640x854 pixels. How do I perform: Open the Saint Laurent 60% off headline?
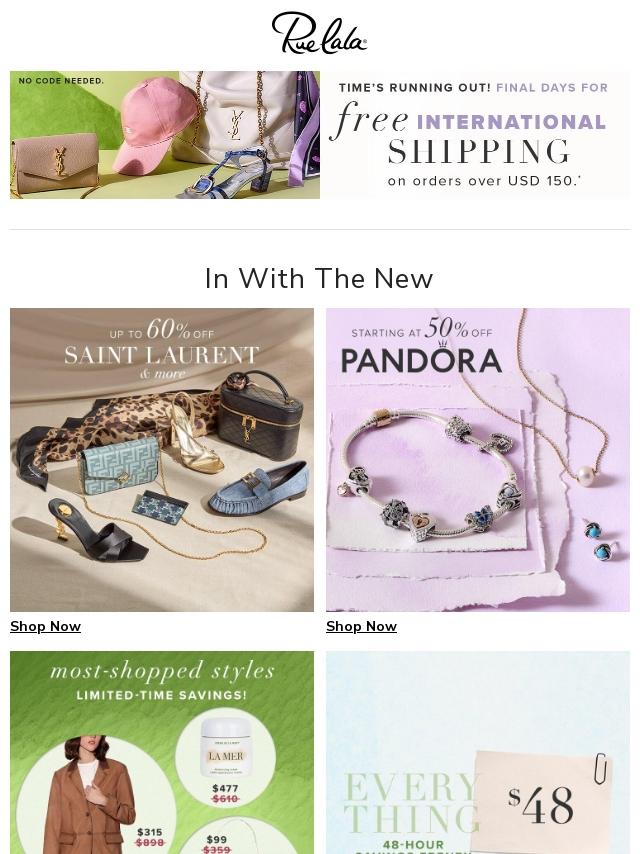click(x=161, y=348)
